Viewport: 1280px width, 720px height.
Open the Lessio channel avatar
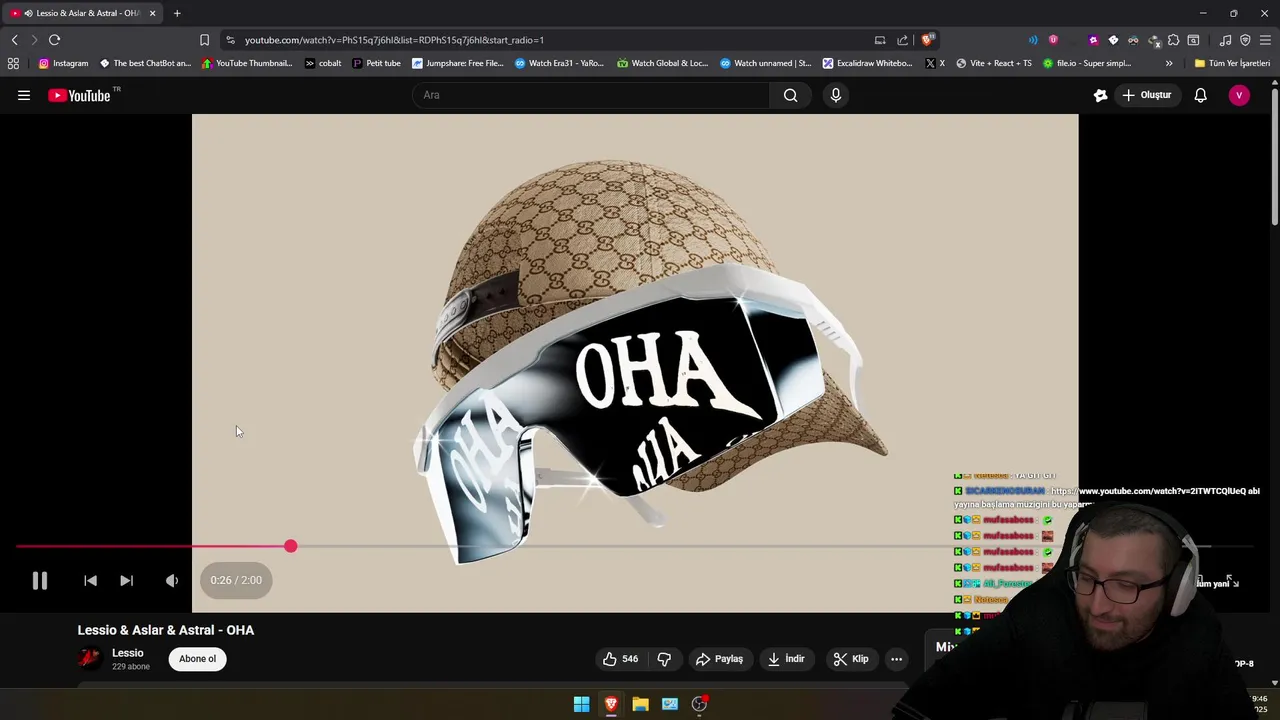click(x=90, y=658)
